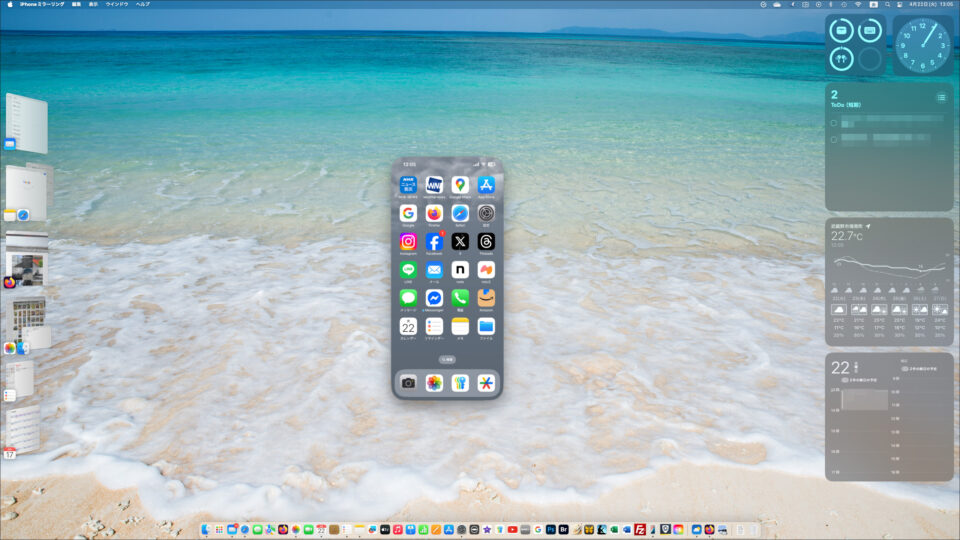Open the Files app on the iPhone
The height and width of the screenshot is (540, 960).
(x=486, y=326)
